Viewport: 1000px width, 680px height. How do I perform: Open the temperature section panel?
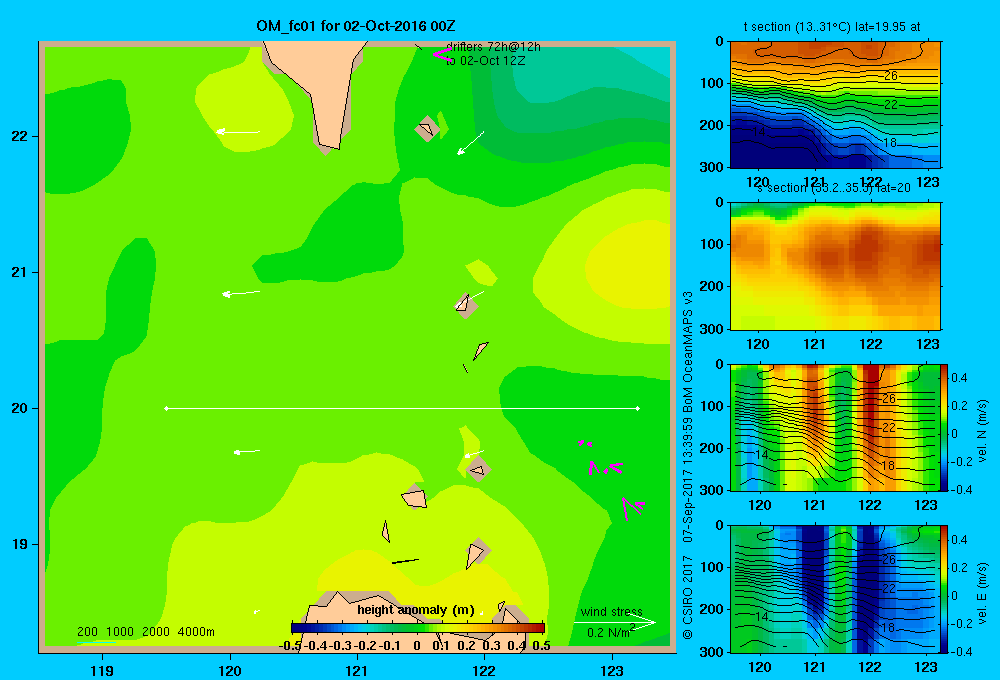835,104
